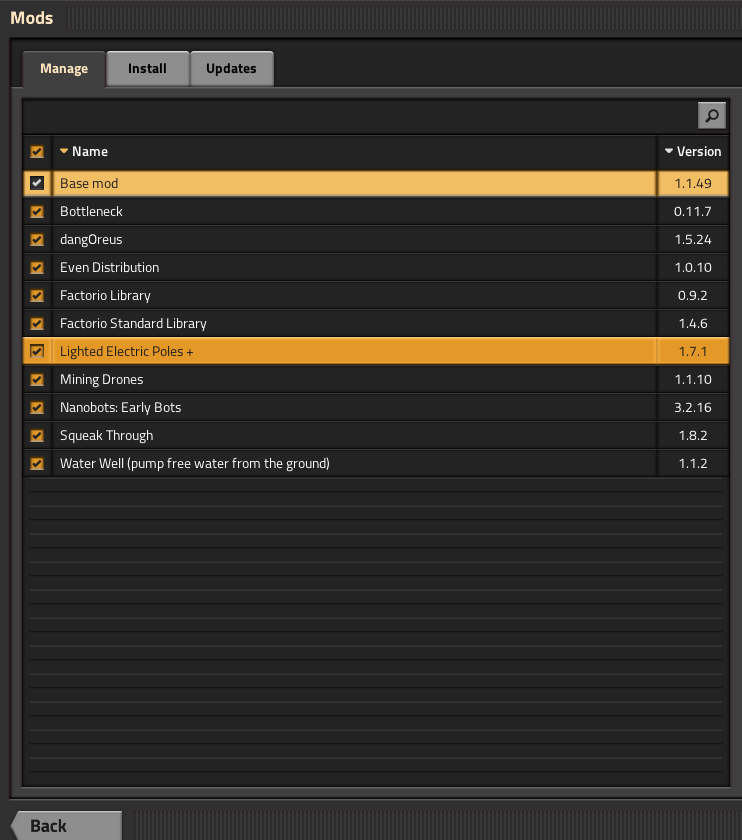Select the Factorio Library mod name
742x840 pixels.
(105, 296)
